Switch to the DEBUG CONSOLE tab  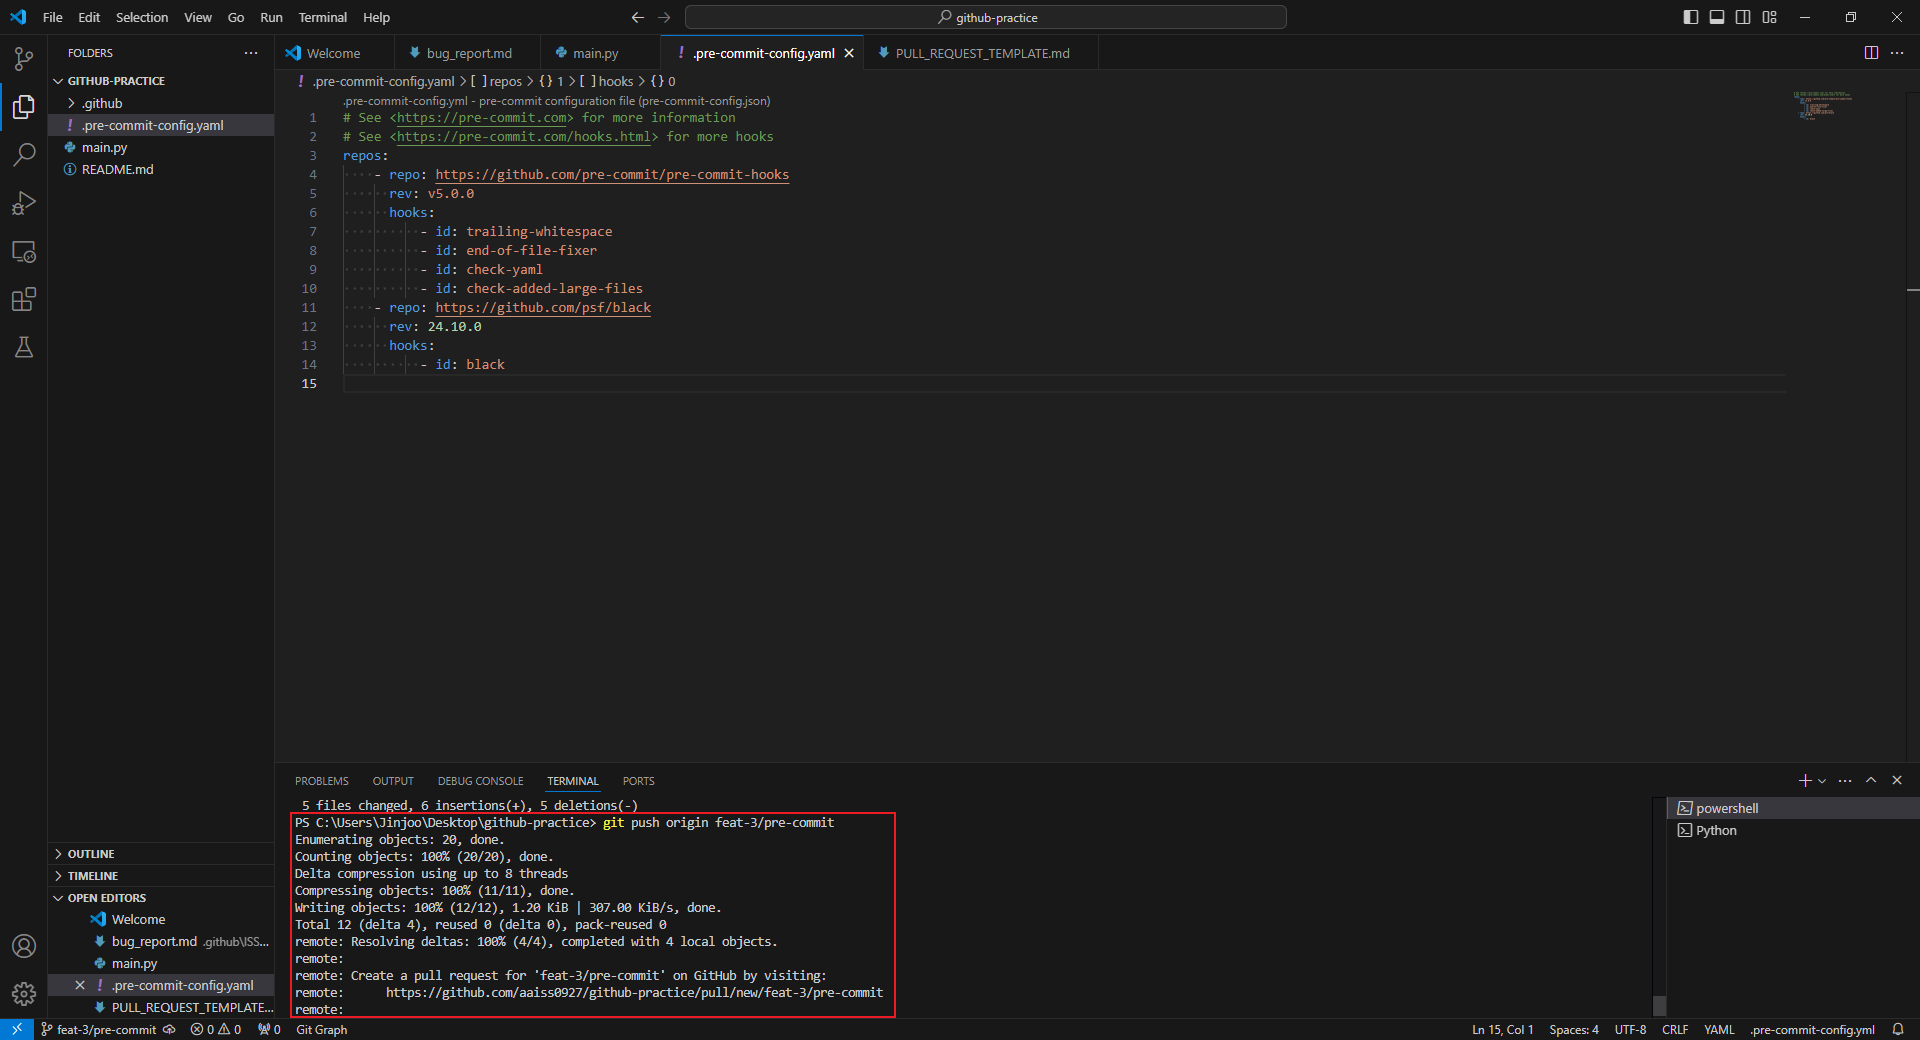click(480, 781)
